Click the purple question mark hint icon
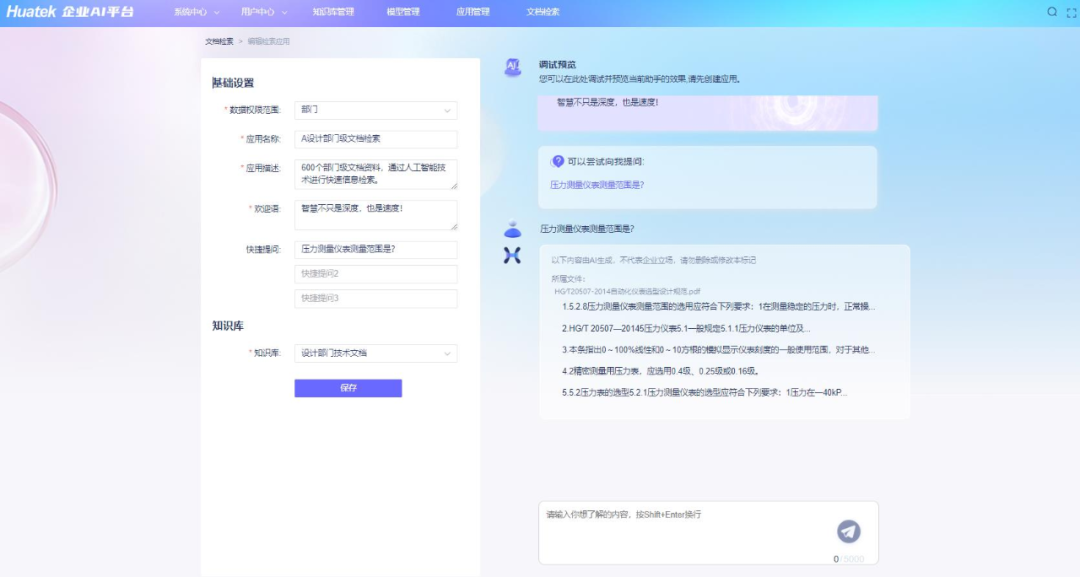 557,161
